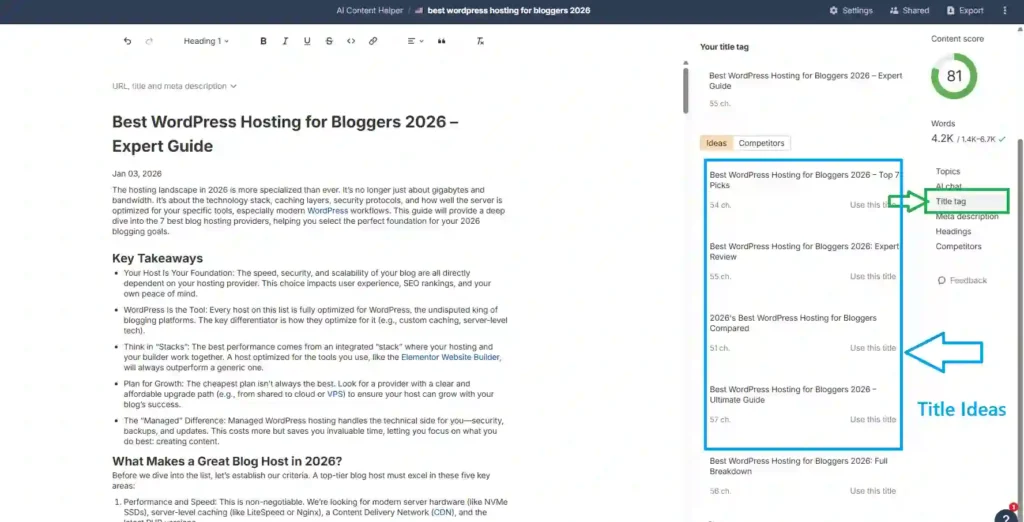
Task: Open Competitors in the side menu
Action: (x=958, y=246)
